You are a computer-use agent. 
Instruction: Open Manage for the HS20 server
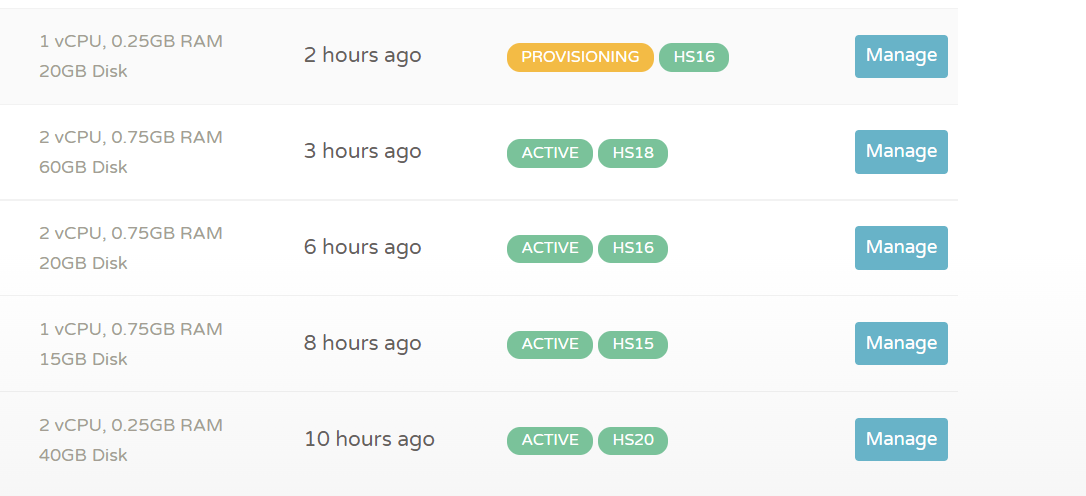click(x=901, y=440)
